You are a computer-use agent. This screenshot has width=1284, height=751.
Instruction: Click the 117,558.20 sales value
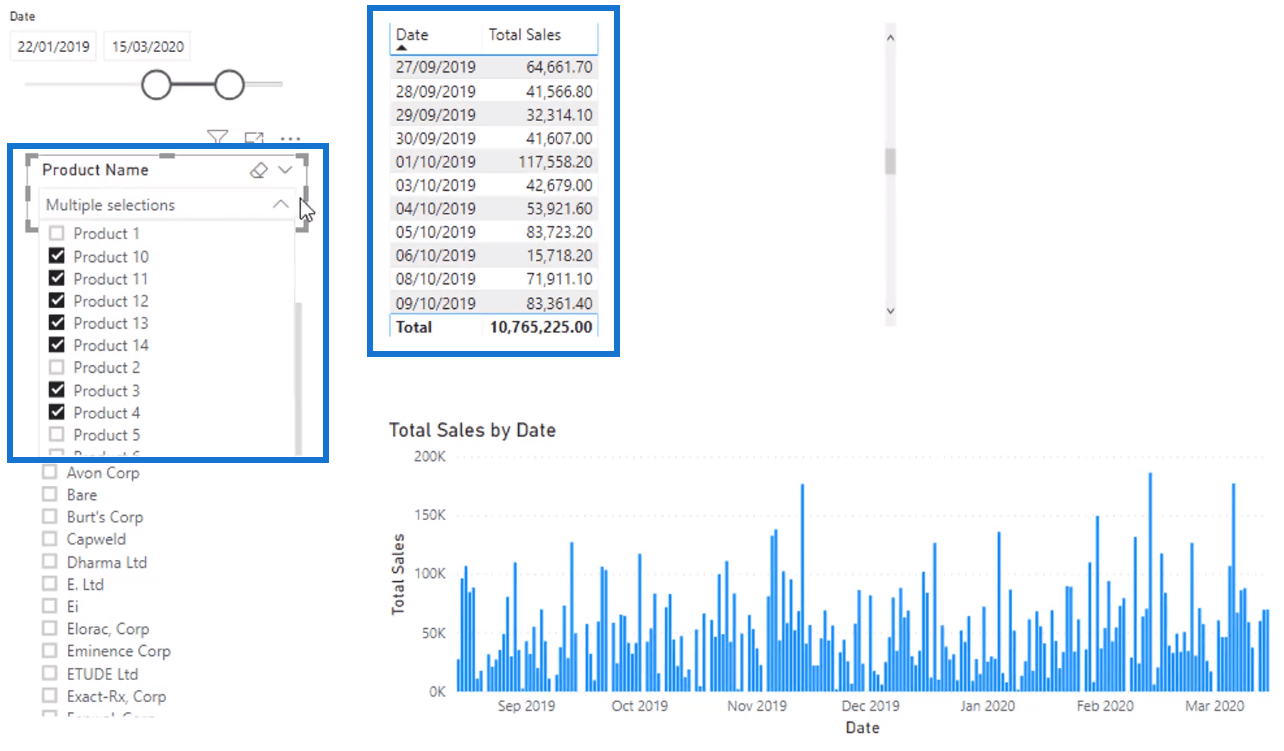pyautogui.click(x=554, y=161)
